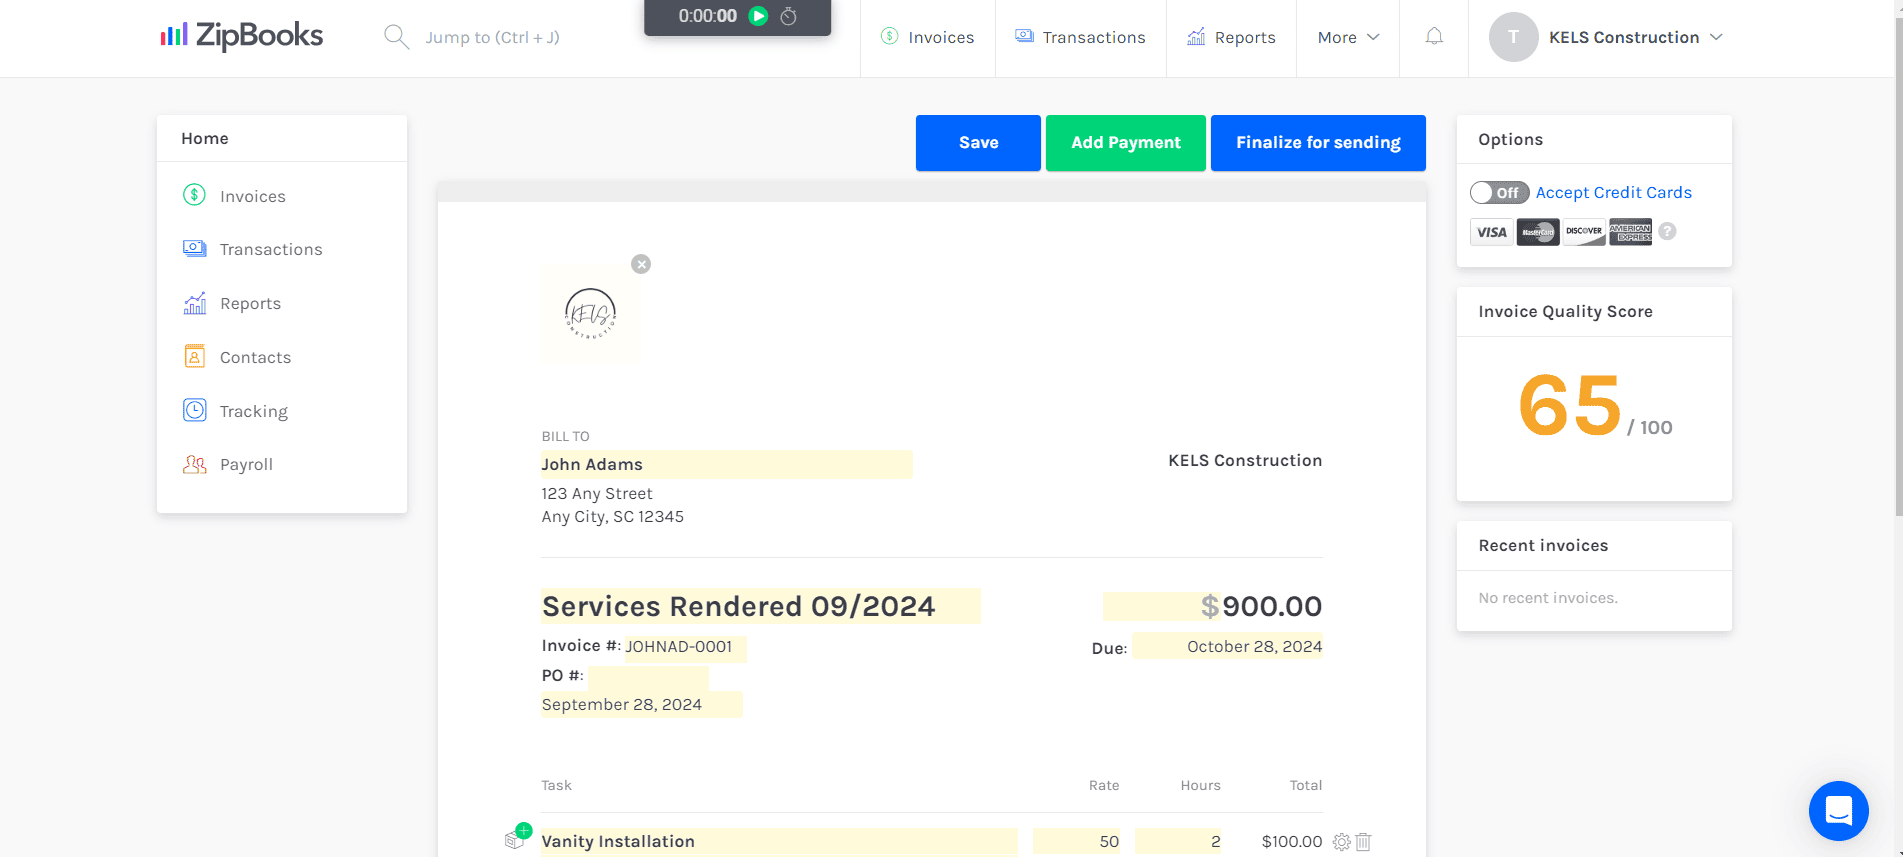Screen dimensions: 1903x857
Task: Click the American Express icon
Action: (1630, 232)
